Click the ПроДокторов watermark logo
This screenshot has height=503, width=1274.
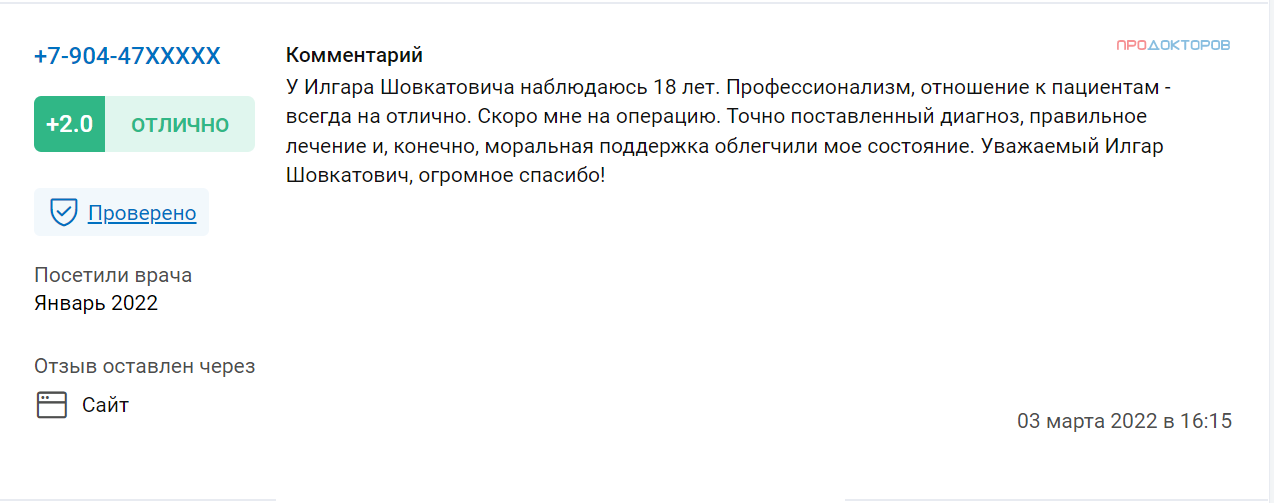tap(1173, 45)
